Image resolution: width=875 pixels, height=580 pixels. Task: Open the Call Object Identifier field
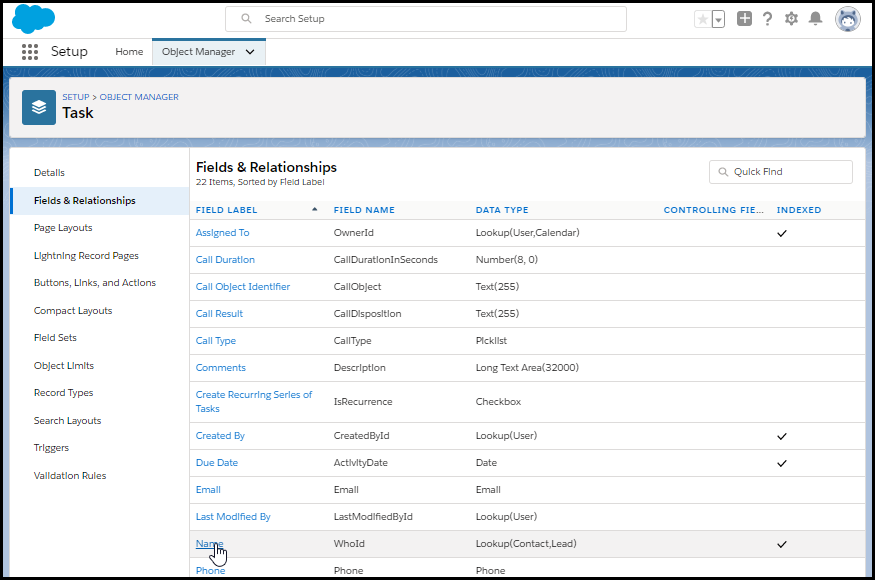click(243, 286)
